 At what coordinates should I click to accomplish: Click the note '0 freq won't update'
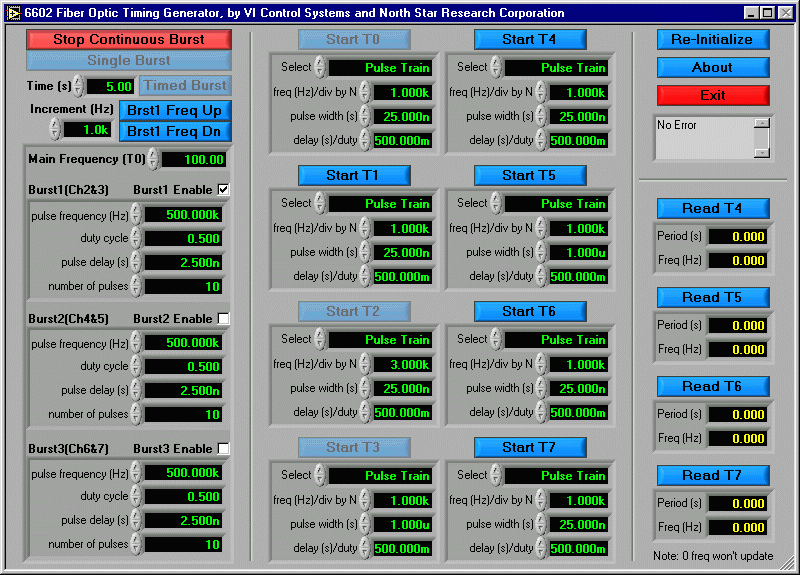point(713,556)
